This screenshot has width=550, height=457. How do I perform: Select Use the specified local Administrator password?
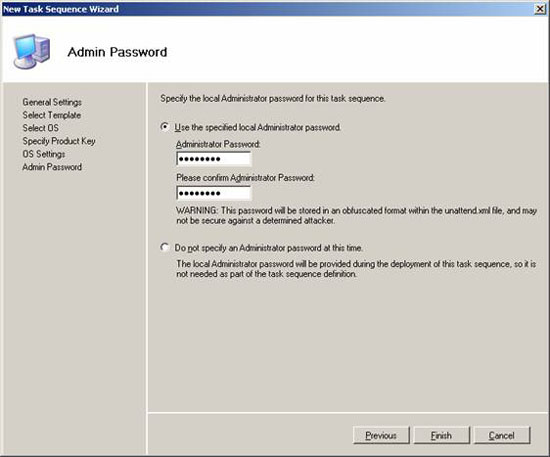tap(165, 127)
